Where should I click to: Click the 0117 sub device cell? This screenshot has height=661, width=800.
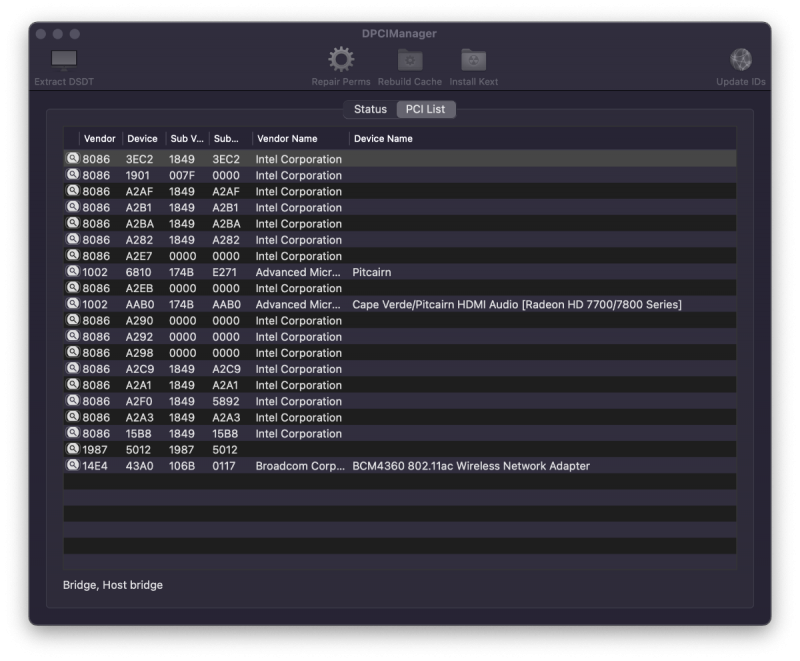coord(223,466)
